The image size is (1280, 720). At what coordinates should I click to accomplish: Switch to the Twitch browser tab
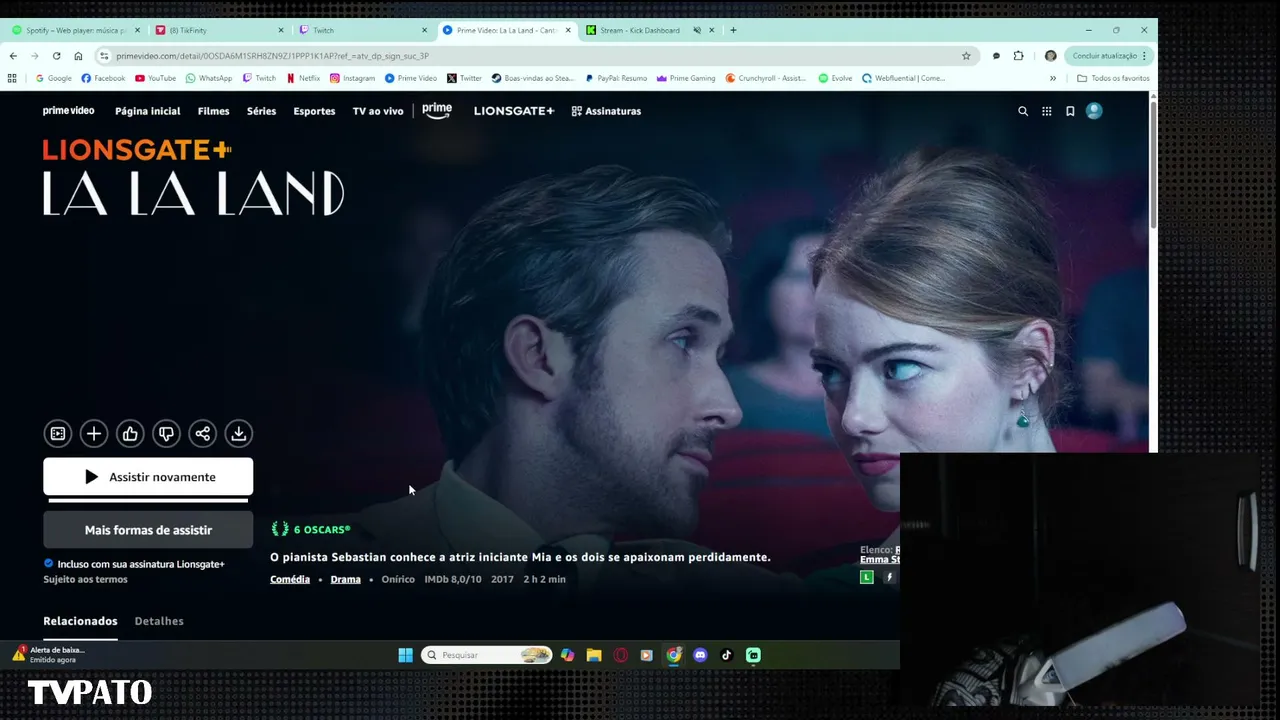(x=364, y=30)
